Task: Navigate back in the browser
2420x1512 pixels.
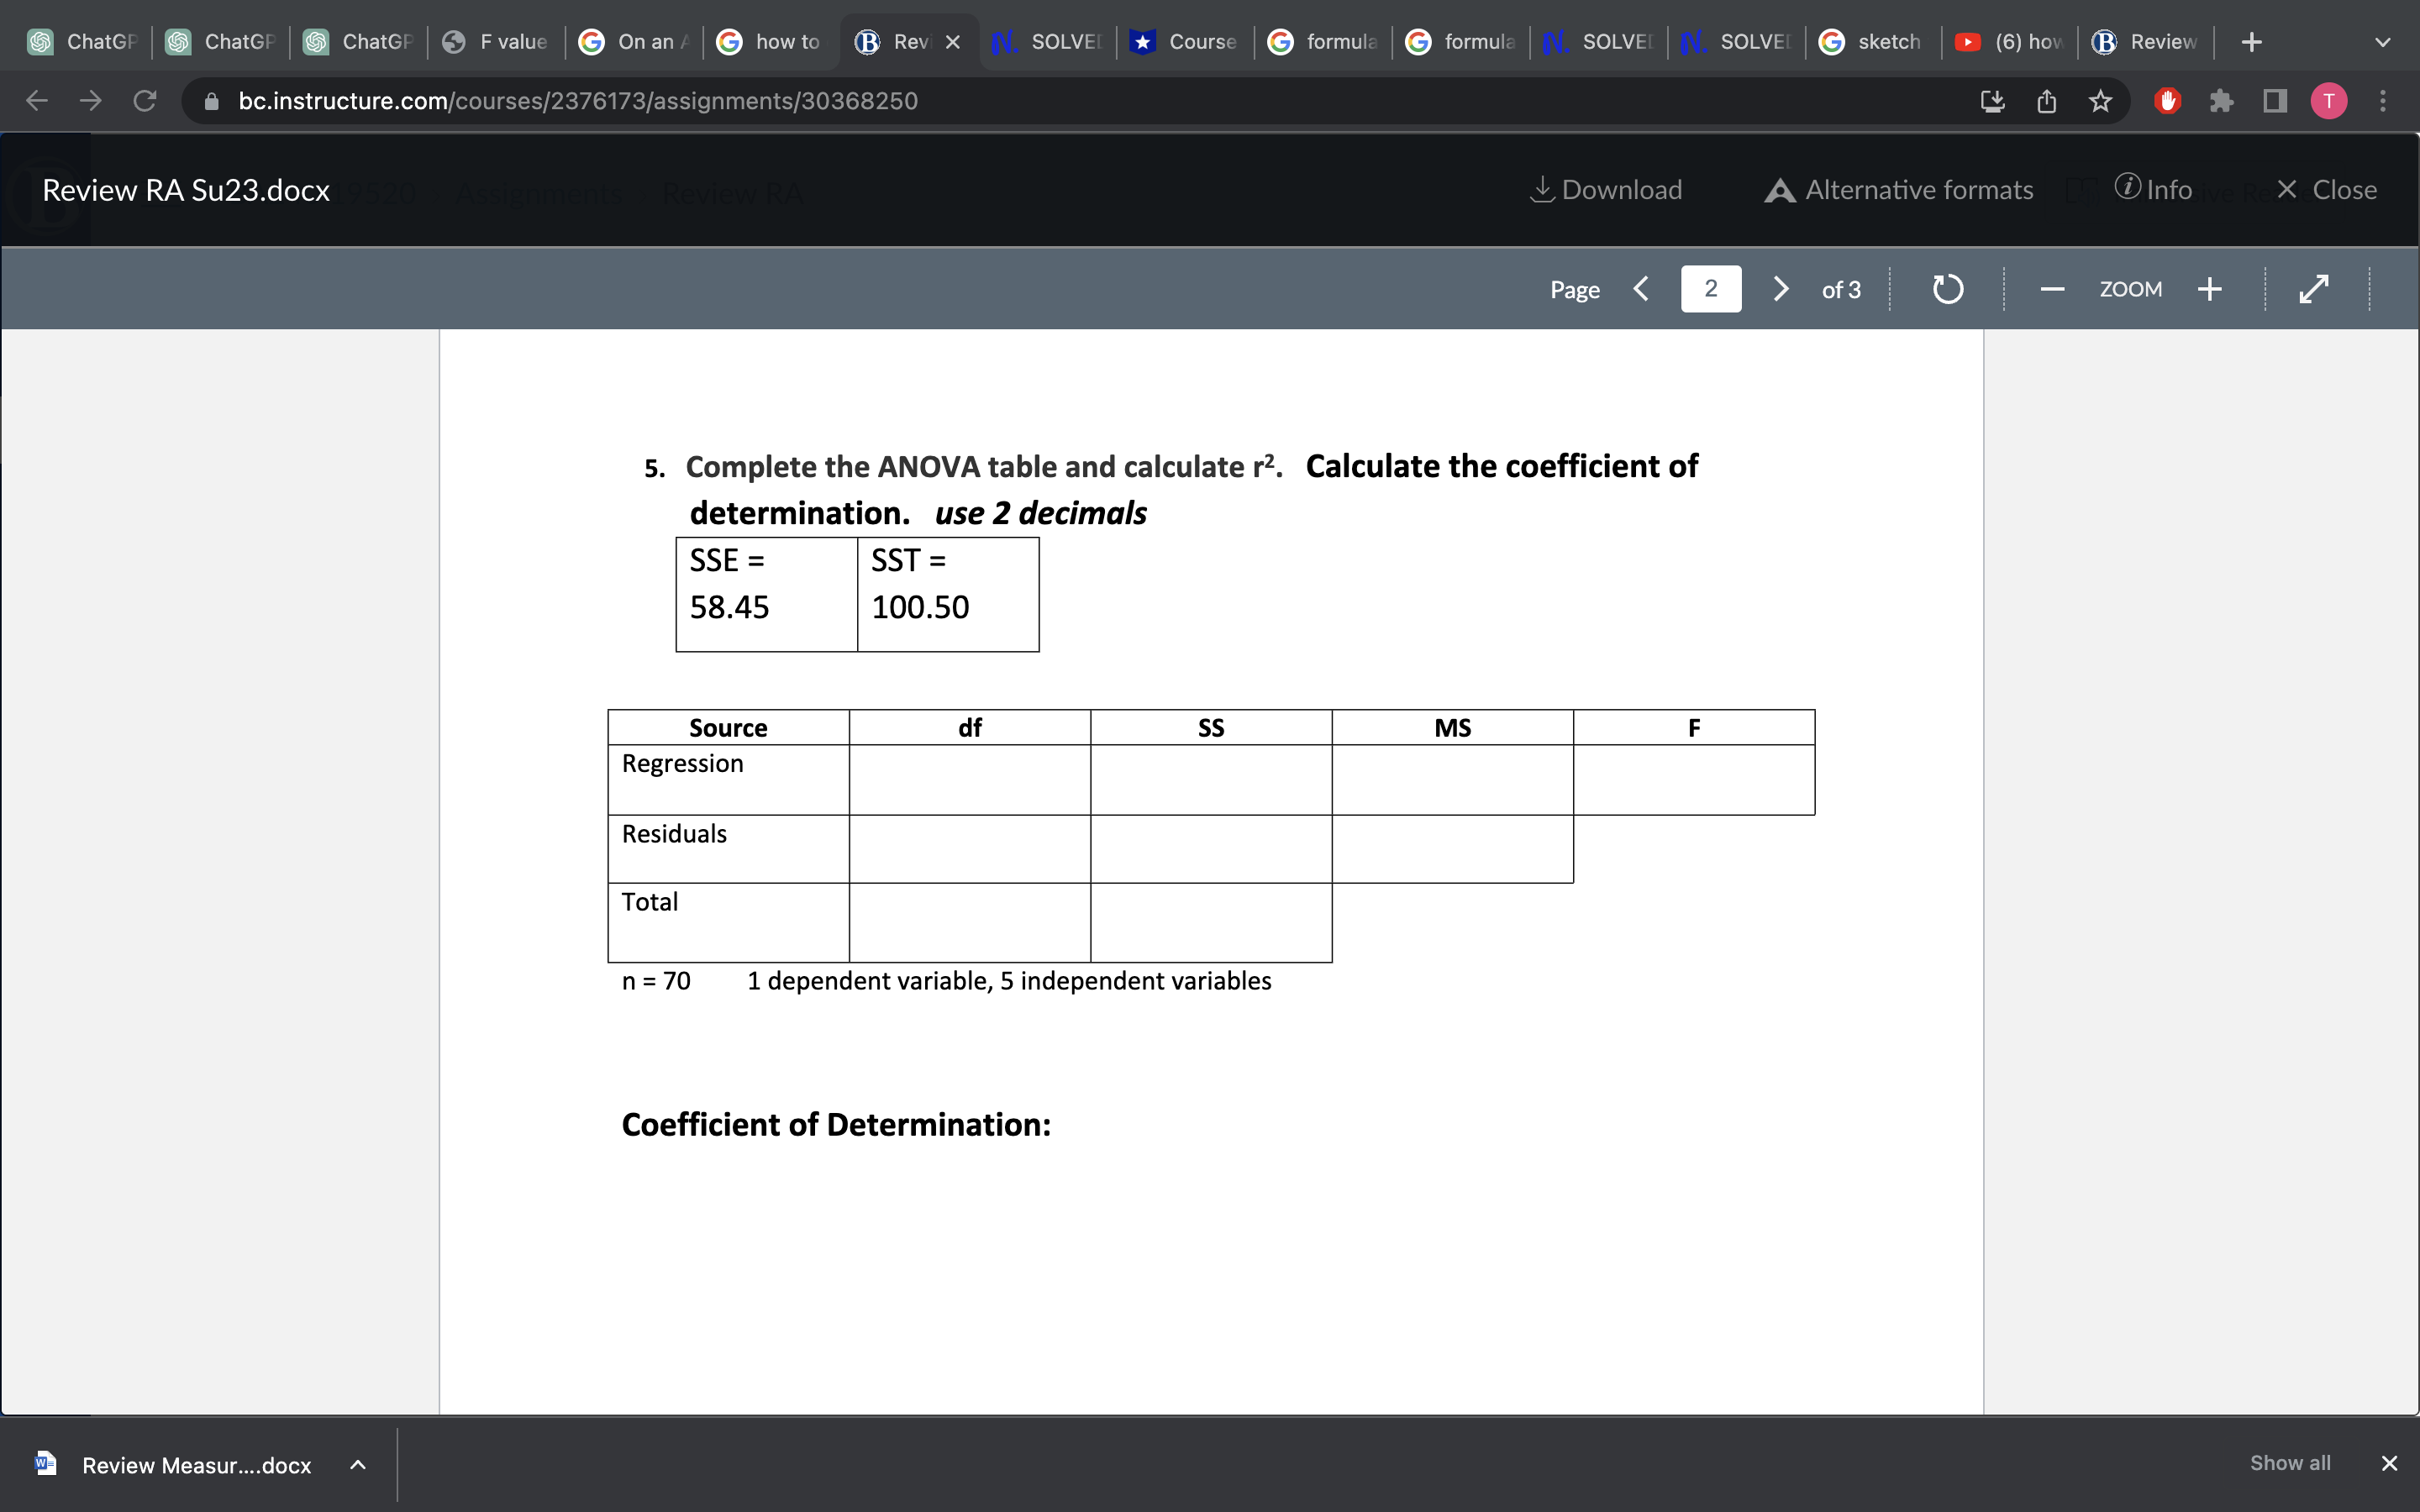Action: (36, 100)
